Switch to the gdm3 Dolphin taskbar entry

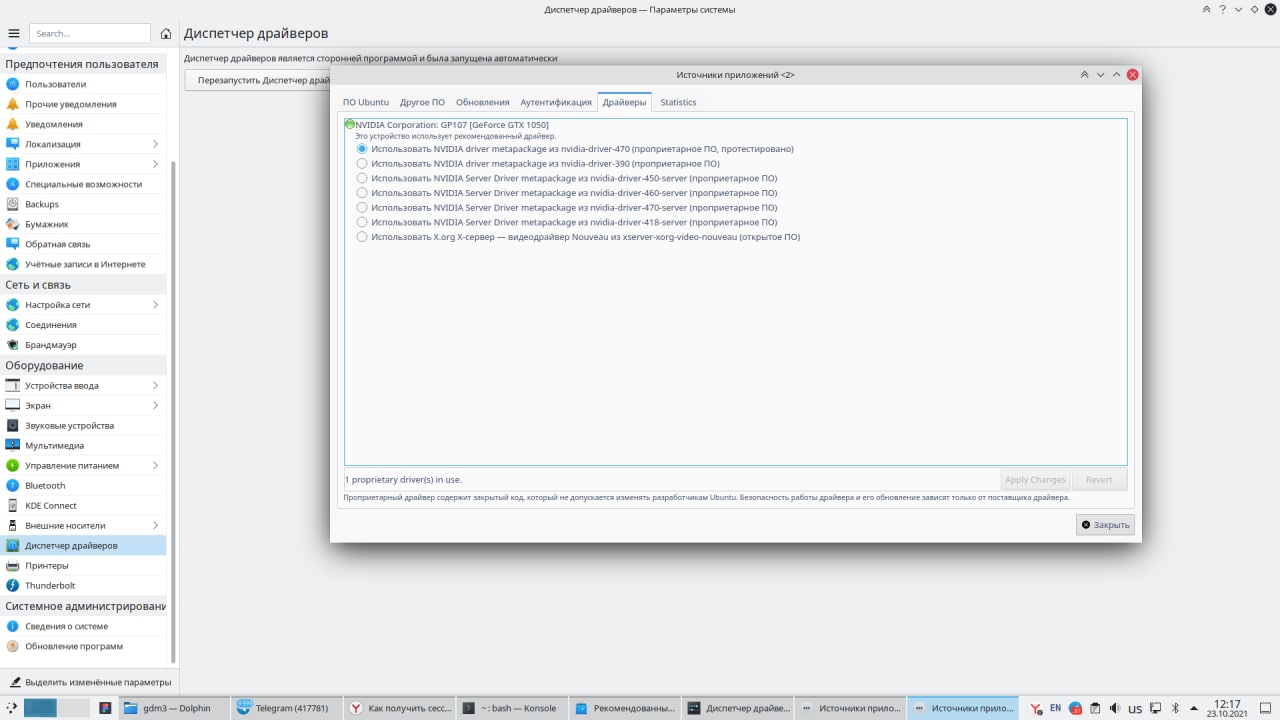tap(172, 708)
